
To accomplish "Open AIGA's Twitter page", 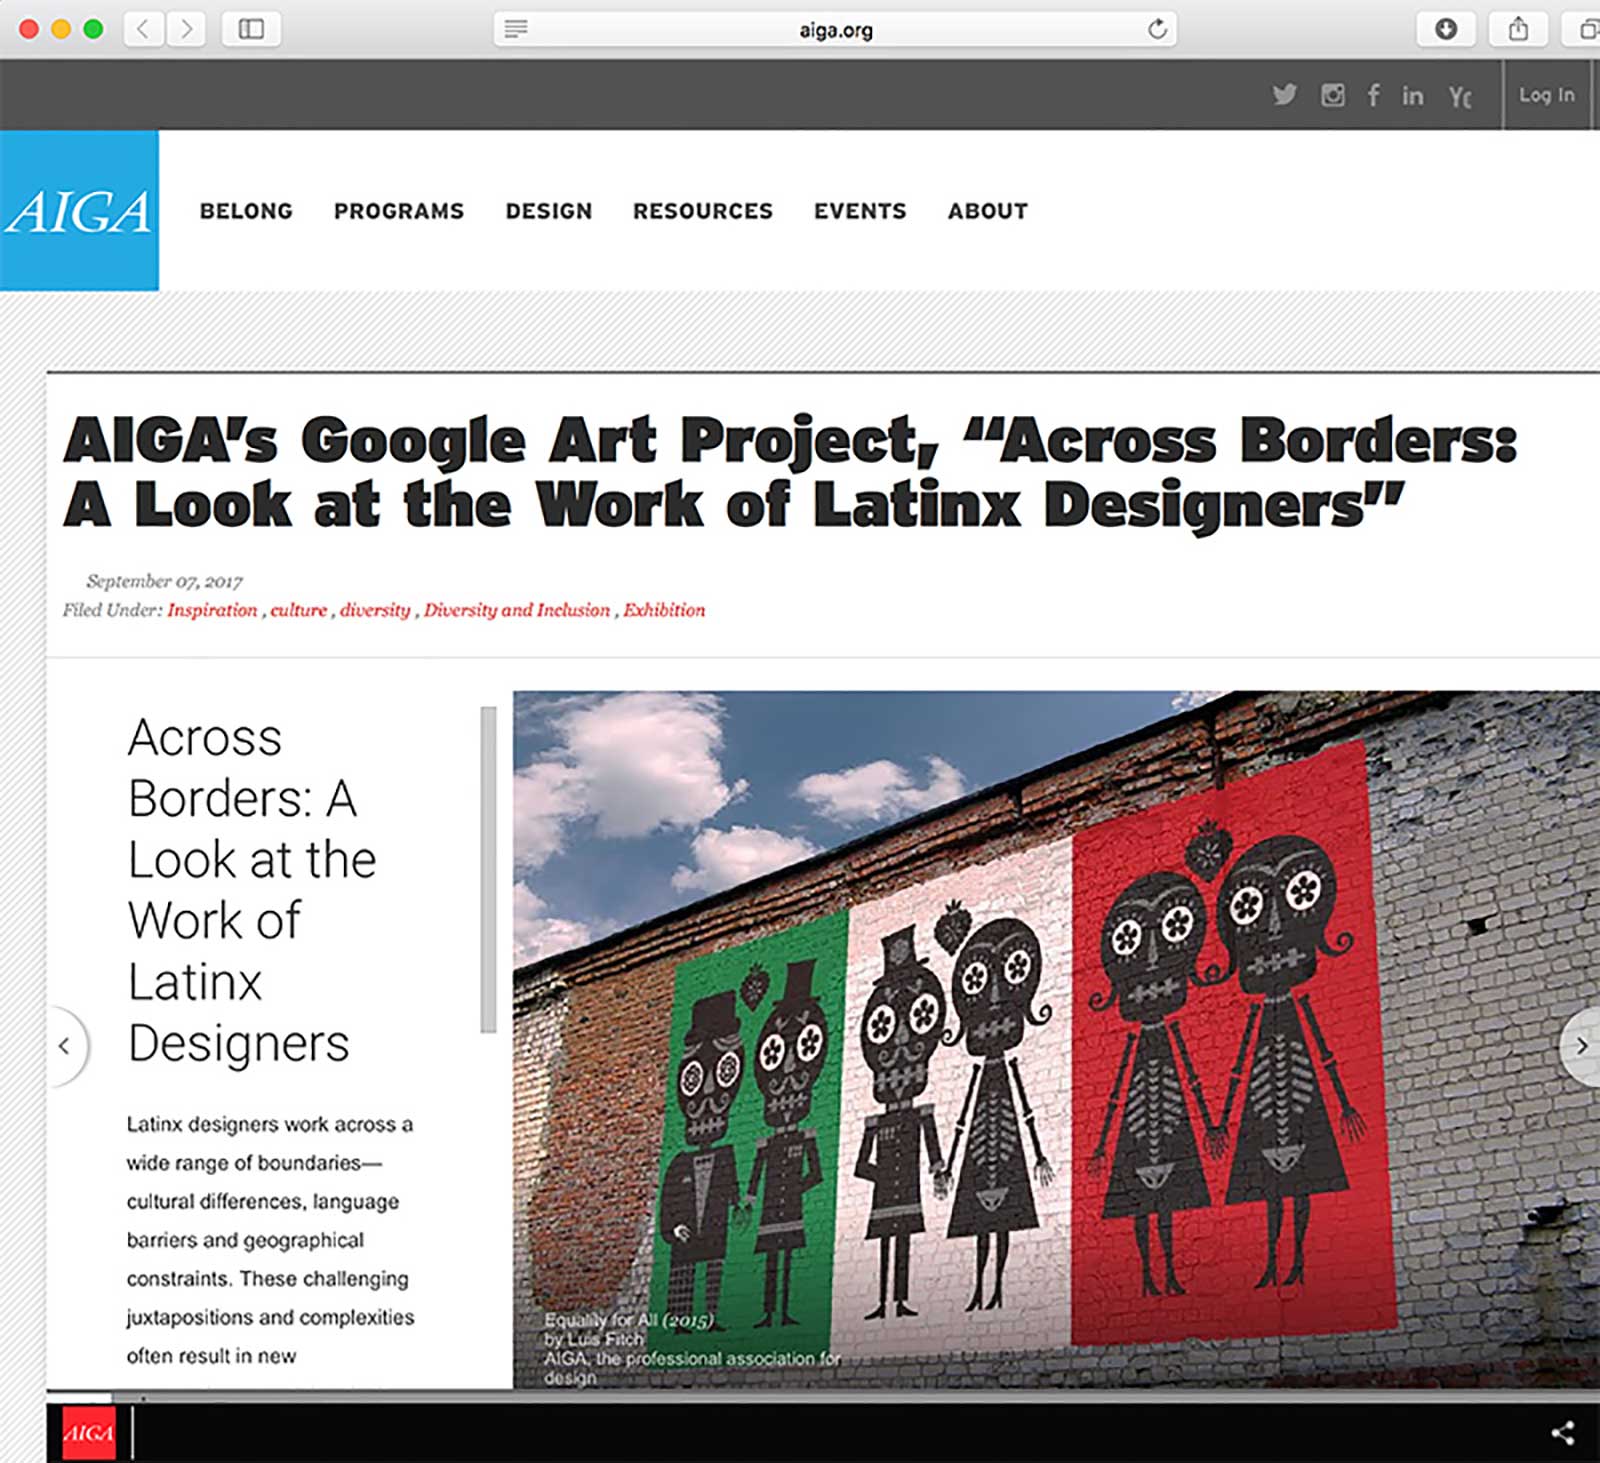I will [x=1285, y=95].
